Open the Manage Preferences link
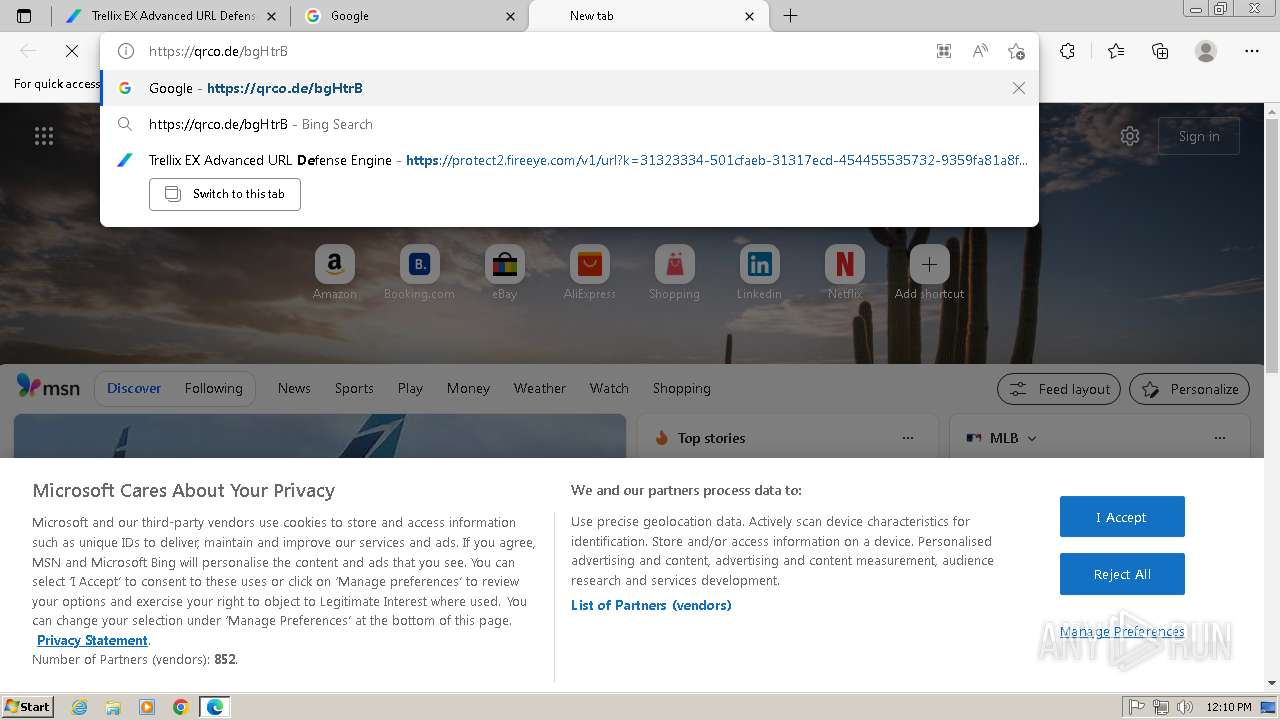This screenshot has height=720, width=1280. click(1122, 631)
